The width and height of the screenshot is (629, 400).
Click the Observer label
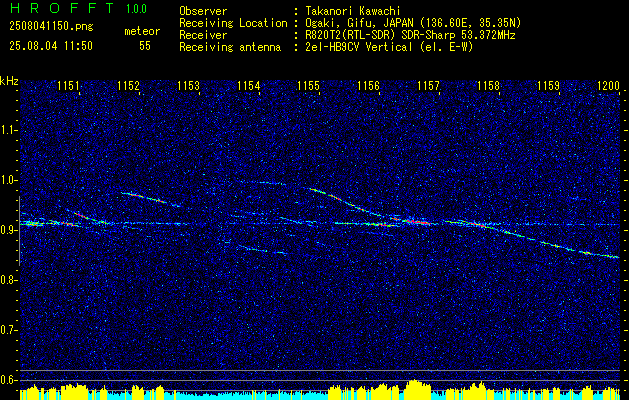[x=203, y=11]
